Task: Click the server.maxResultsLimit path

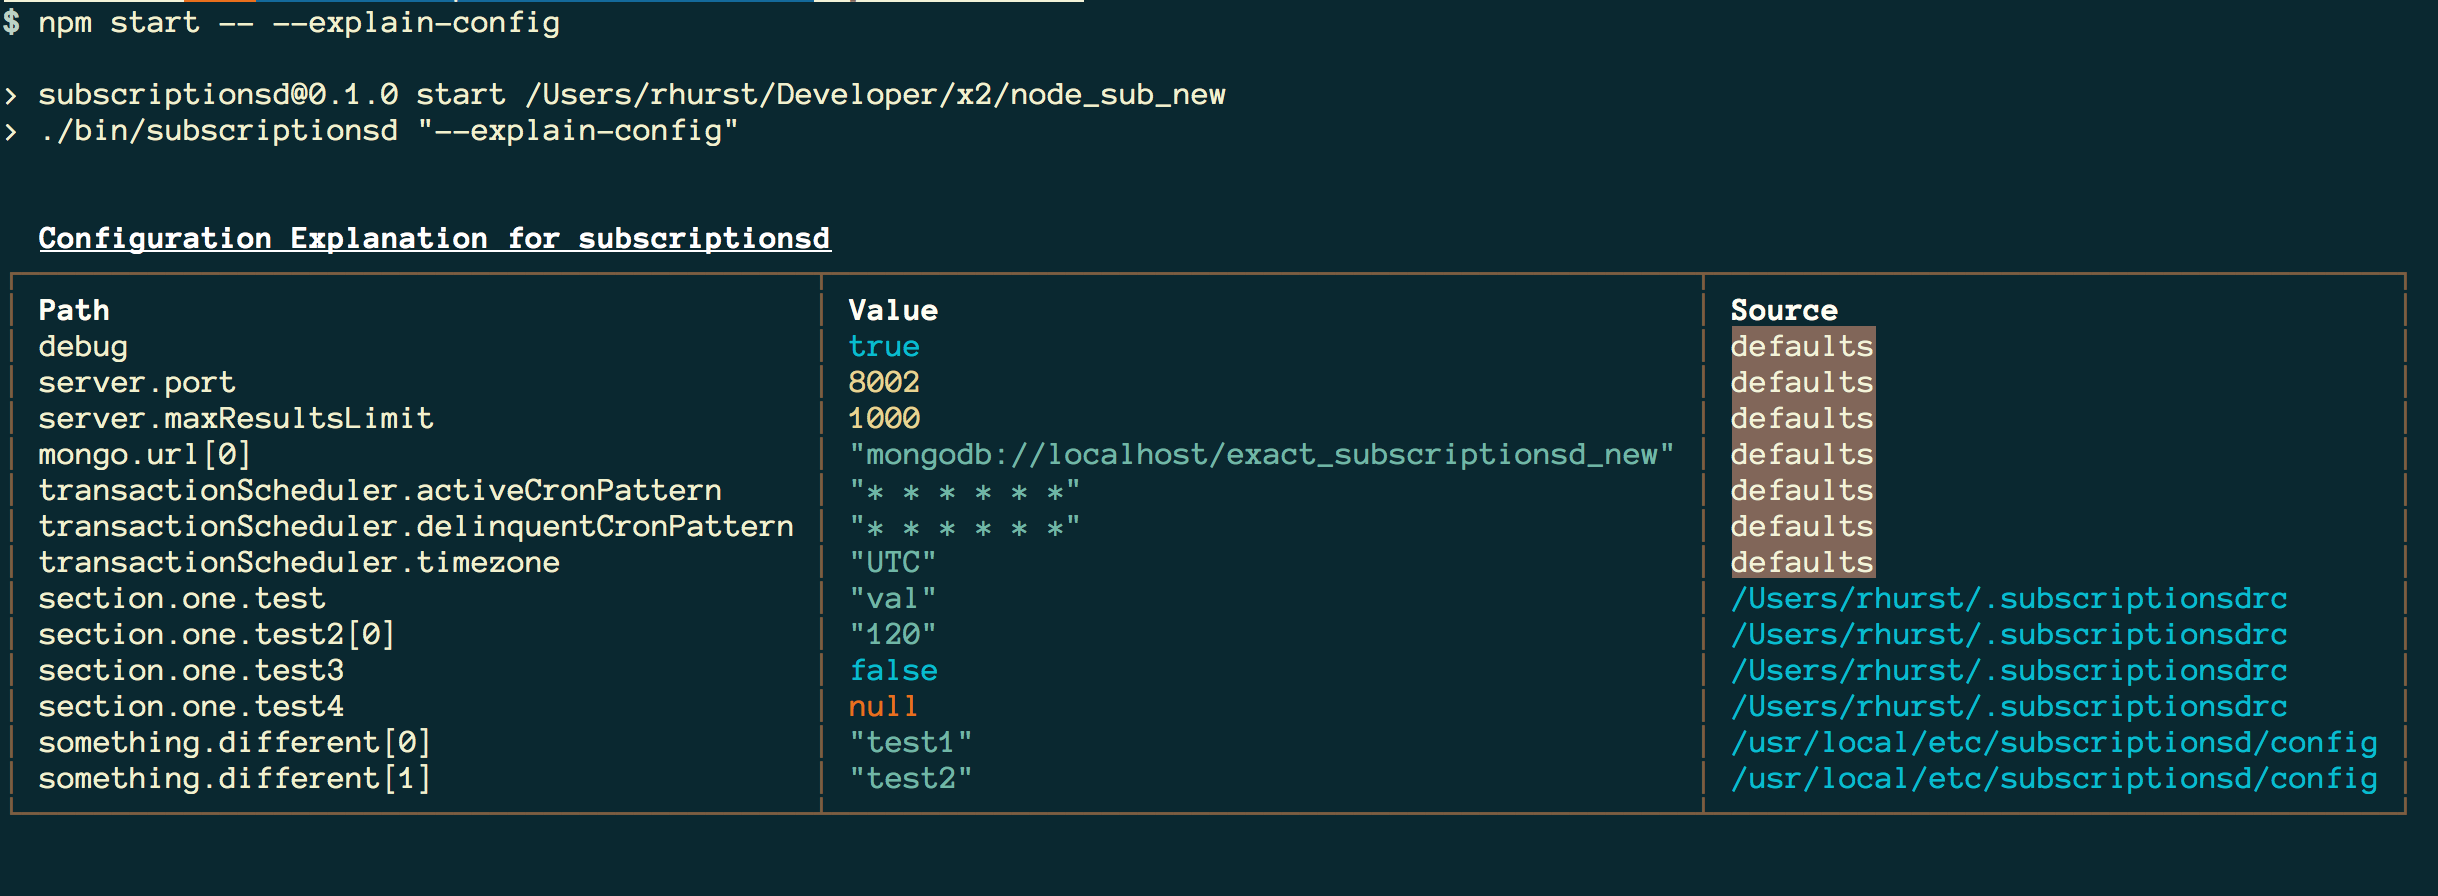Action: (x=235, y=419)
